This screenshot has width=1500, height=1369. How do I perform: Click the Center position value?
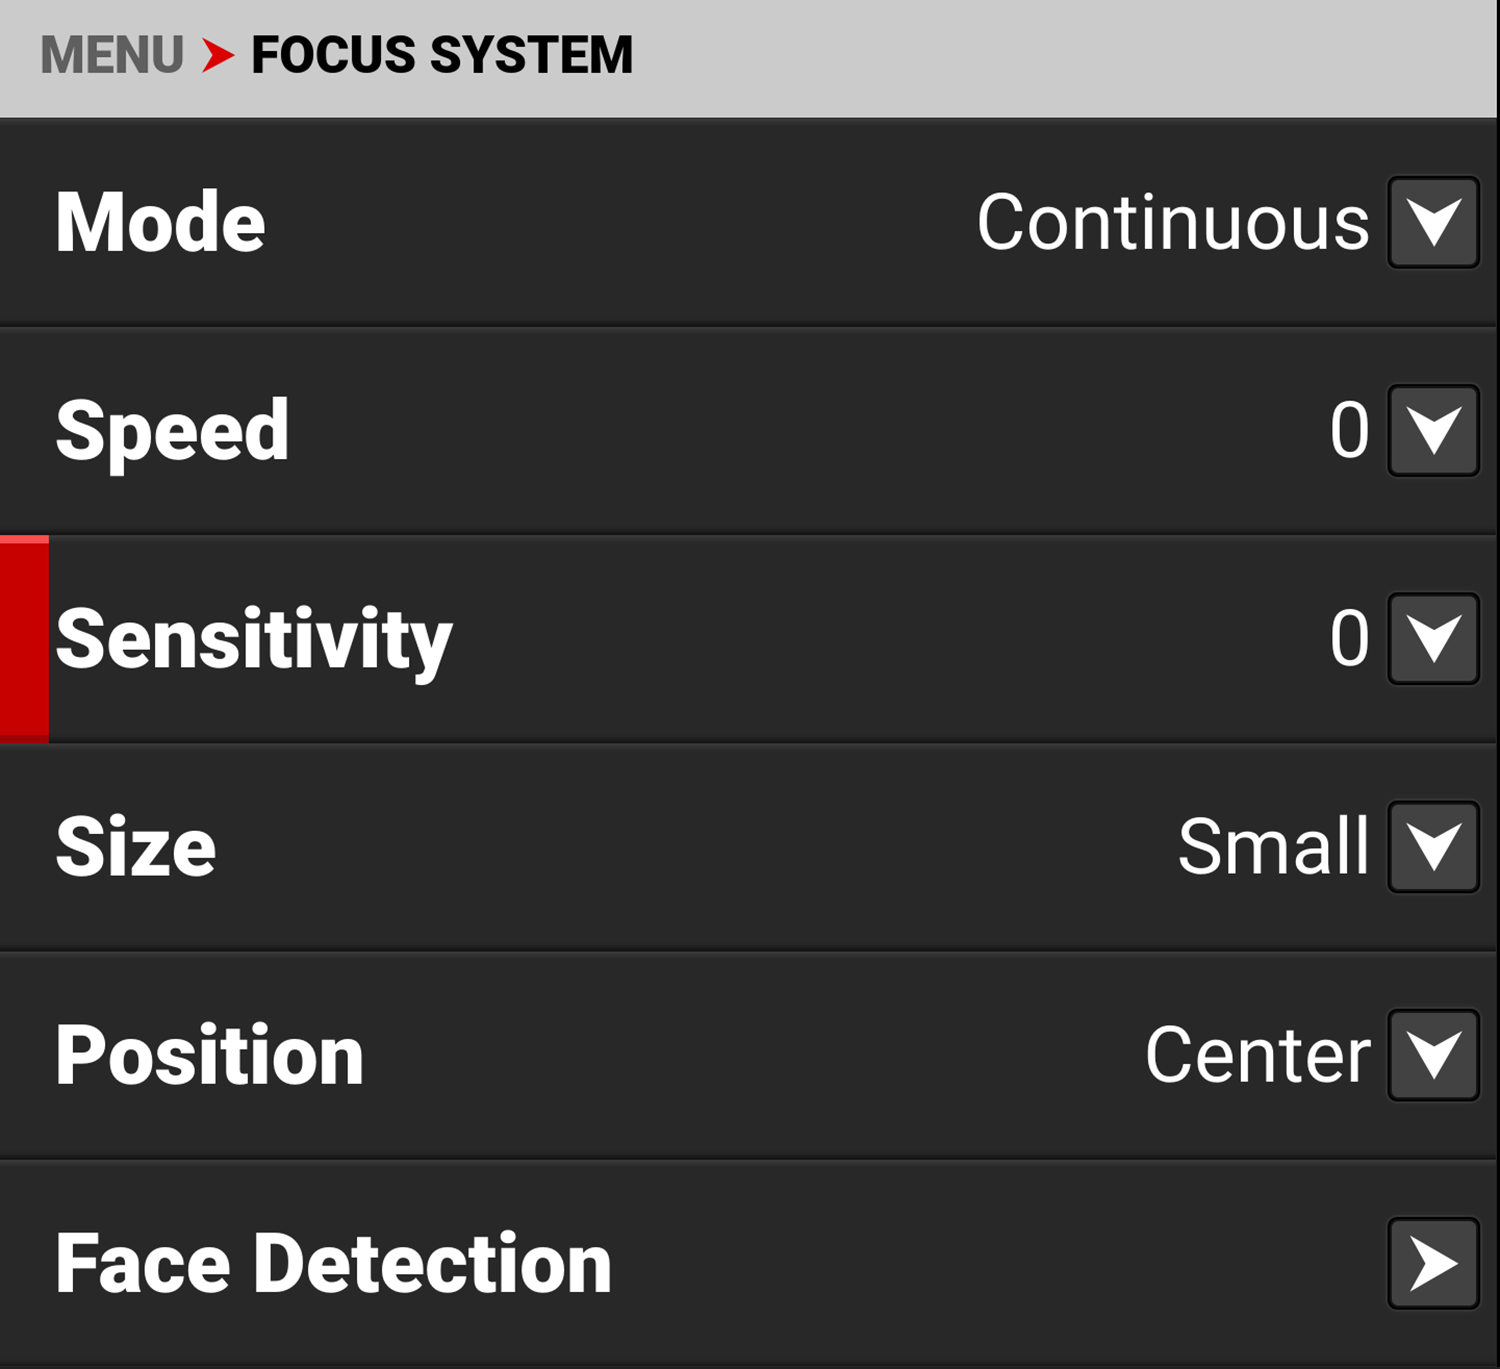(1257, 1056)
